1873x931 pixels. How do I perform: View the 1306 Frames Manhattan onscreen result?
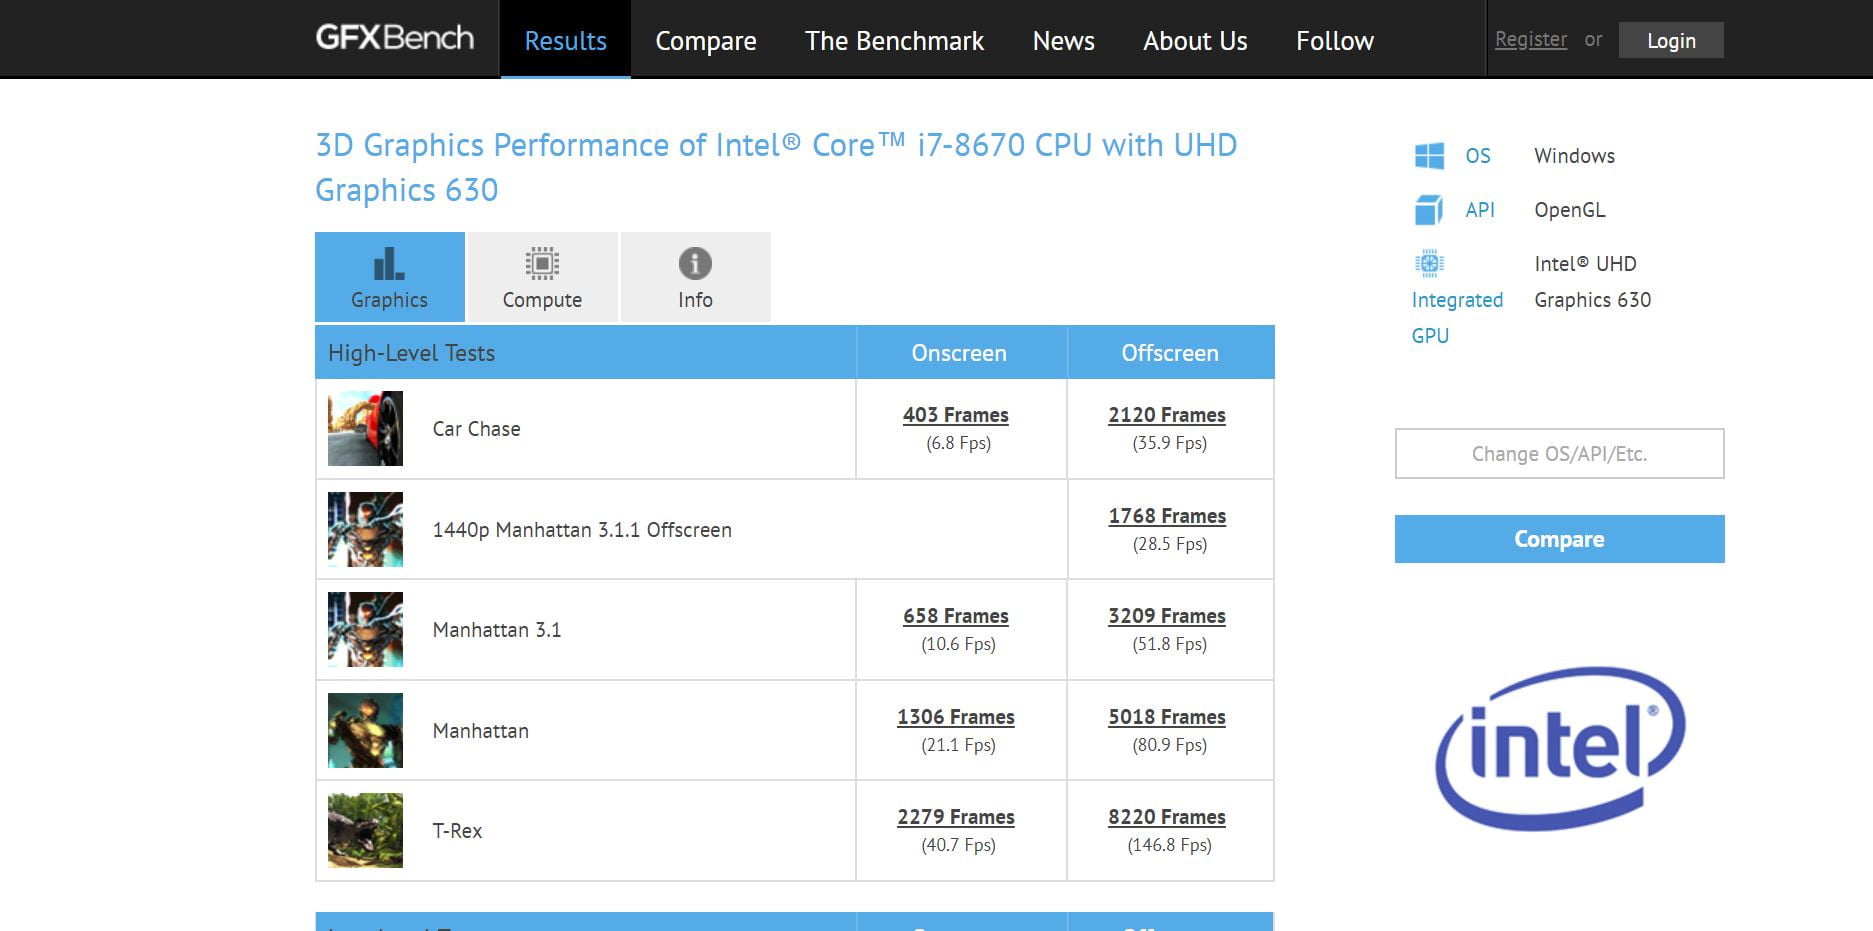click(955, 717)
